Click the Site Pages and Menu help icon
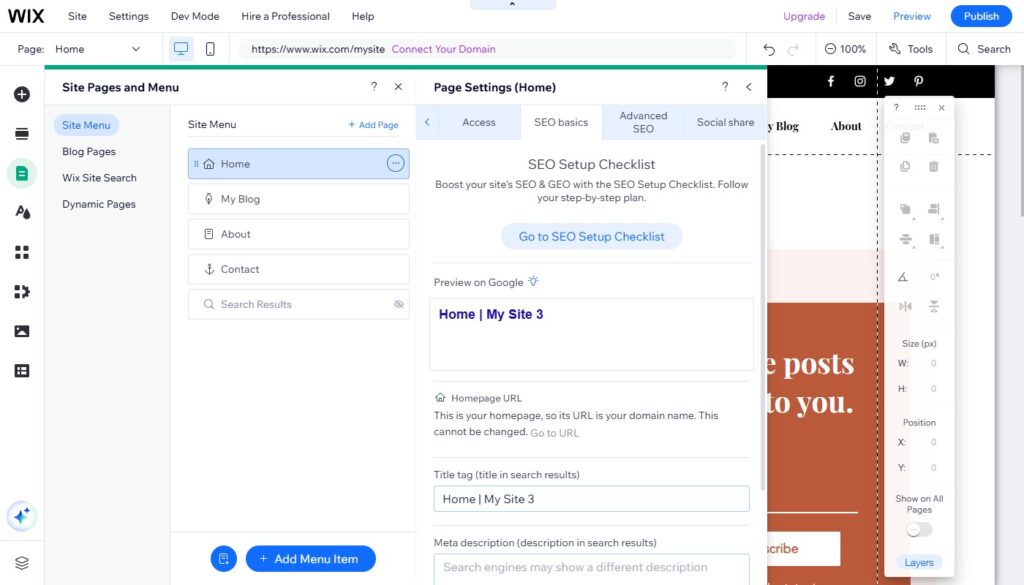1024x585 pixels. click(x=374, y=86)
